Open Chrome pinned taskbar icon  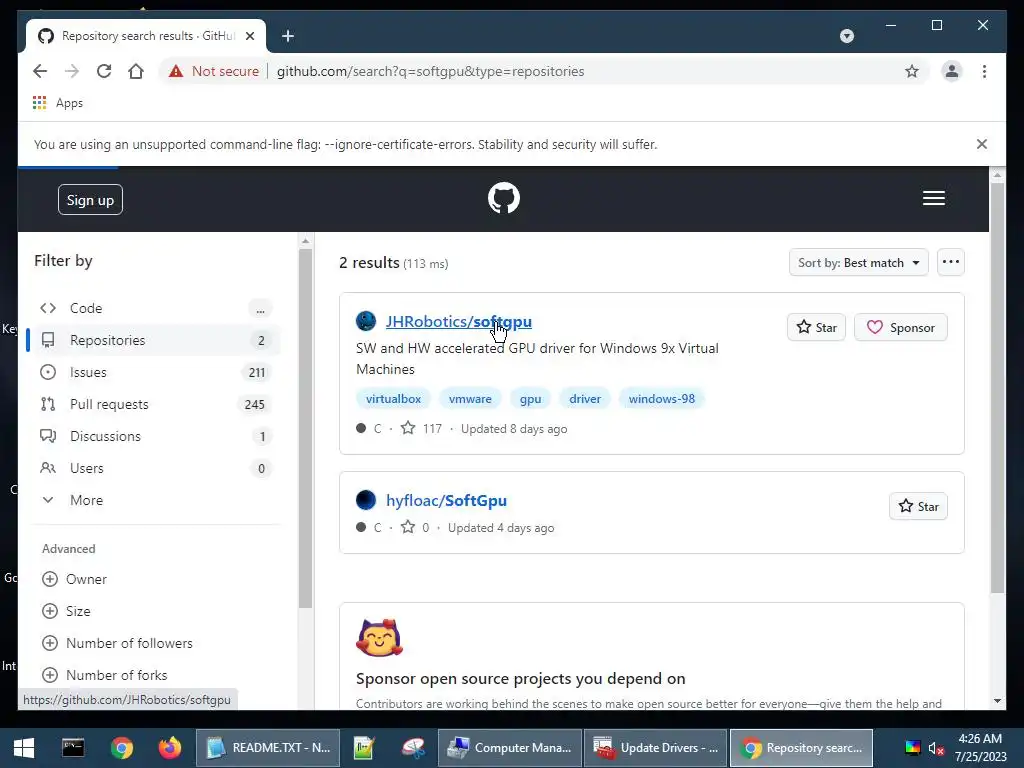121,748
